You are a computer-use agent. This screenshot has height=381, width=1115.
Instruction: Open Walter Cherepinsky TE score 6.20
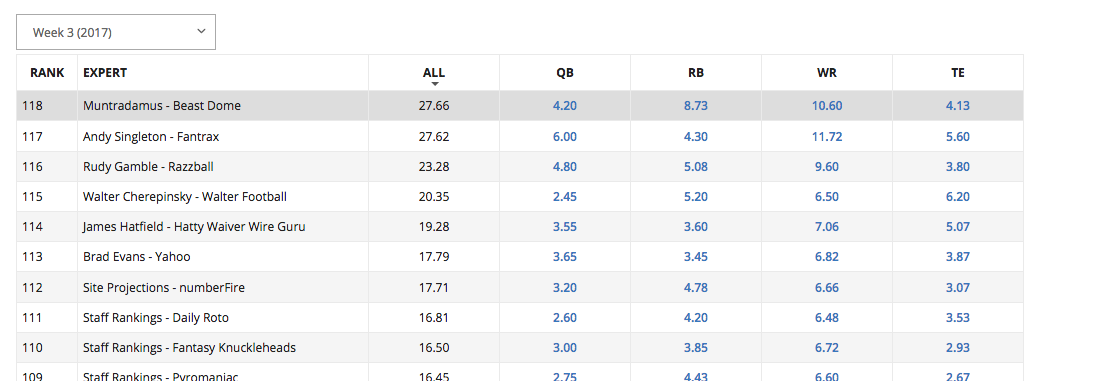[x=958, y=197]
